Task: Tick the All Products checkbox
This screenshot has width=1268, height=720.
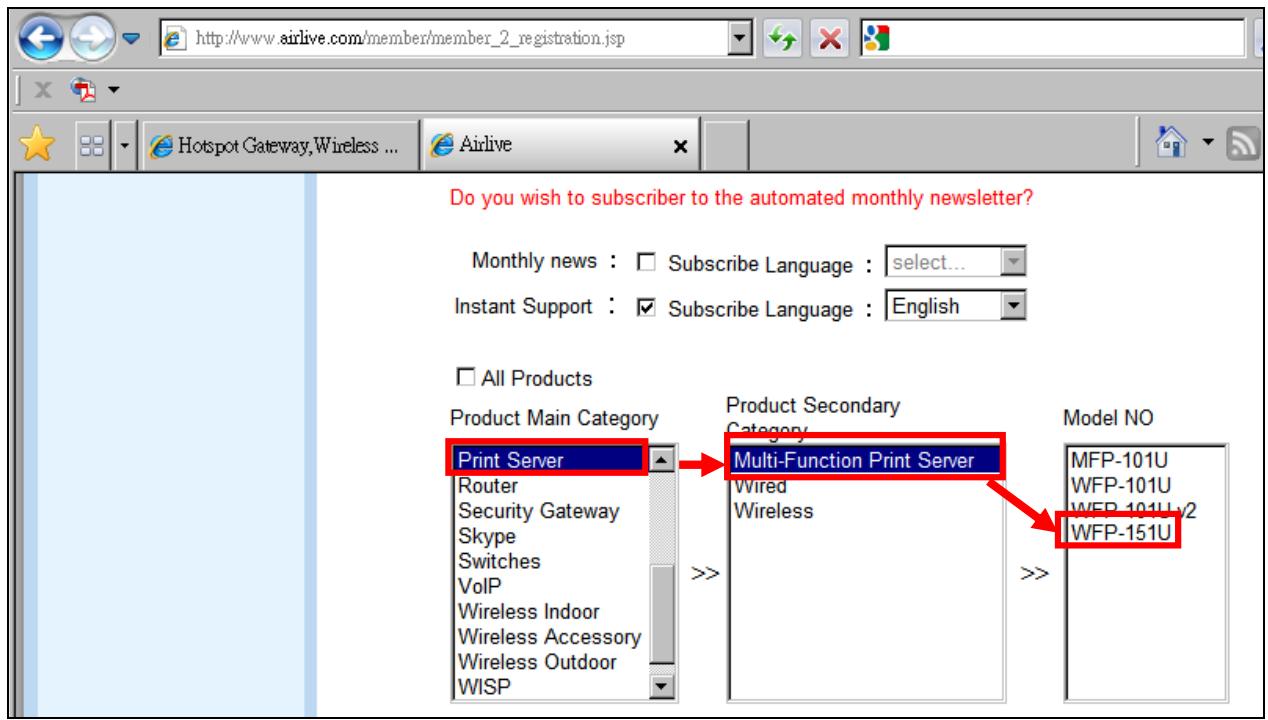Action: (464, 378)
